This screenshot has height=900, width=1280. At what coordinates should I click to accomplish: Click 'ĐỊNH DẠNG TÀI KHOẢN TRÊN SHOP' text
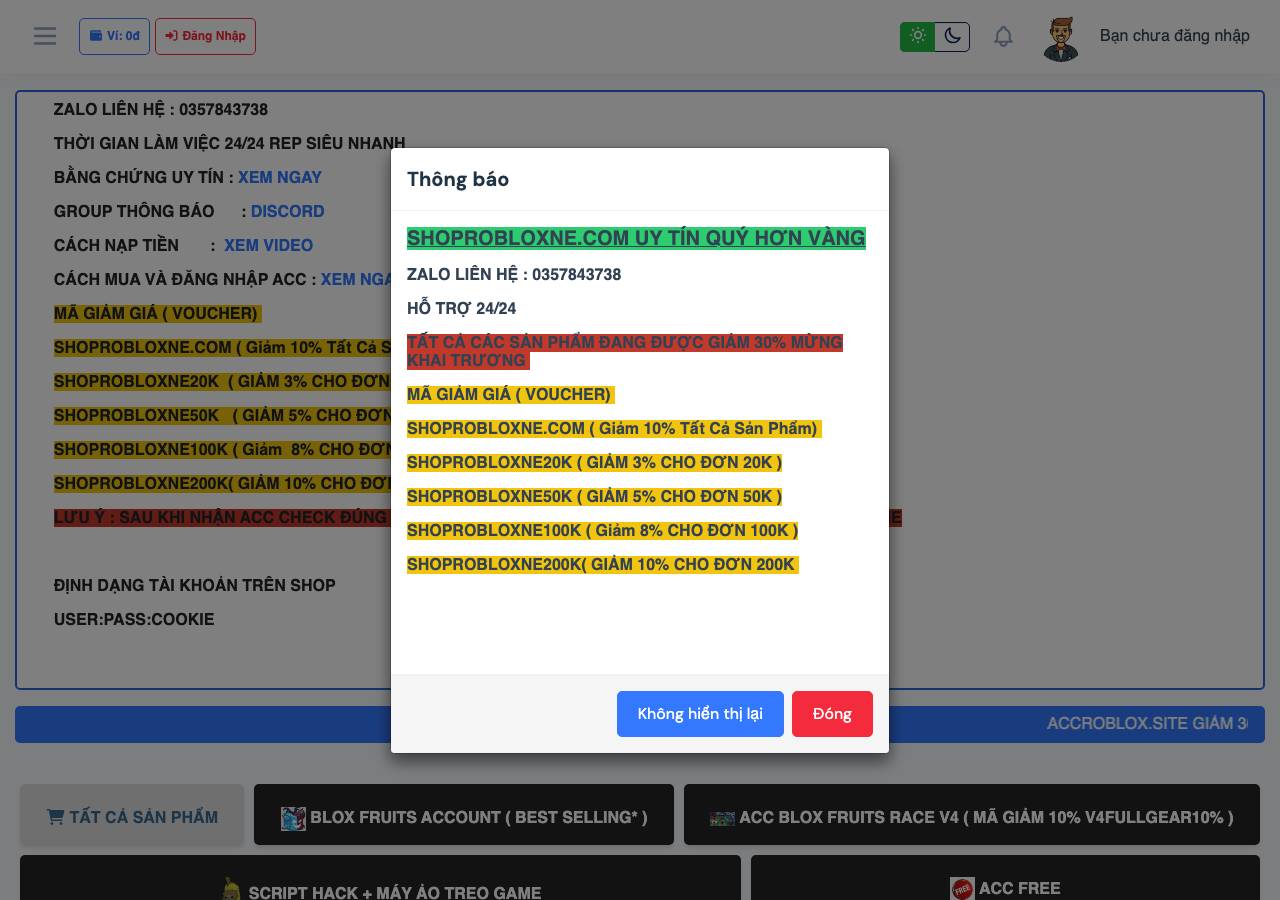pyautogui.click(x=195, y=585)
